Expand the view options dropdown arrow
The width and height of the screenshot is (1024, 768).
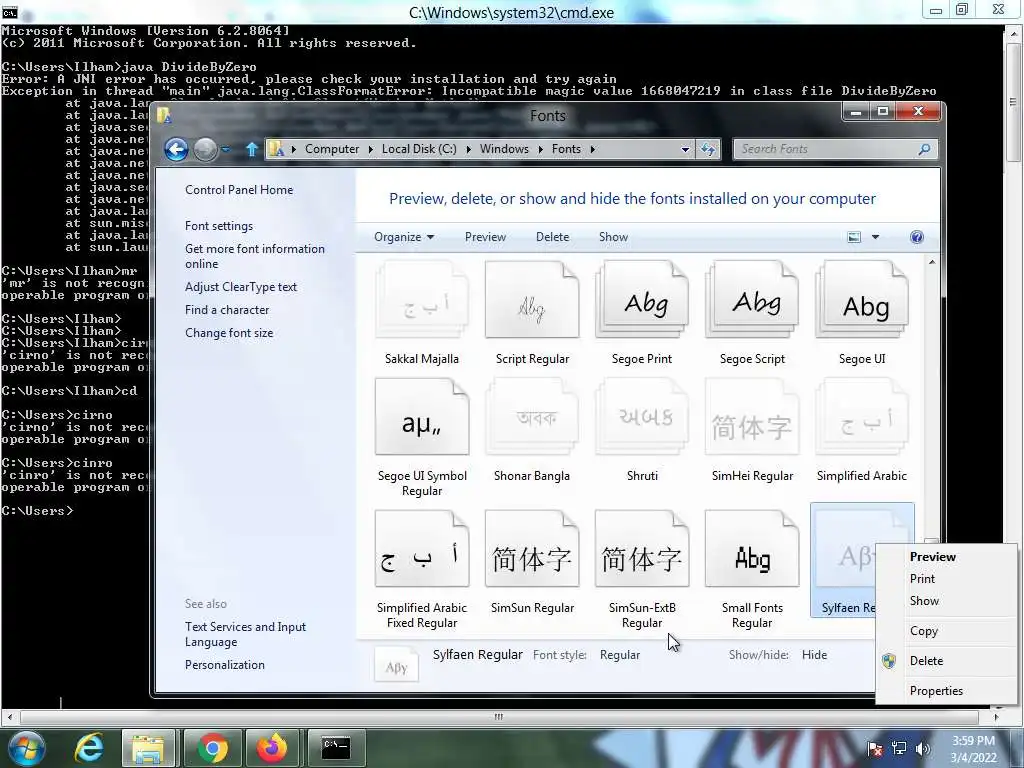pyautogui.click(x=875, y=237)
